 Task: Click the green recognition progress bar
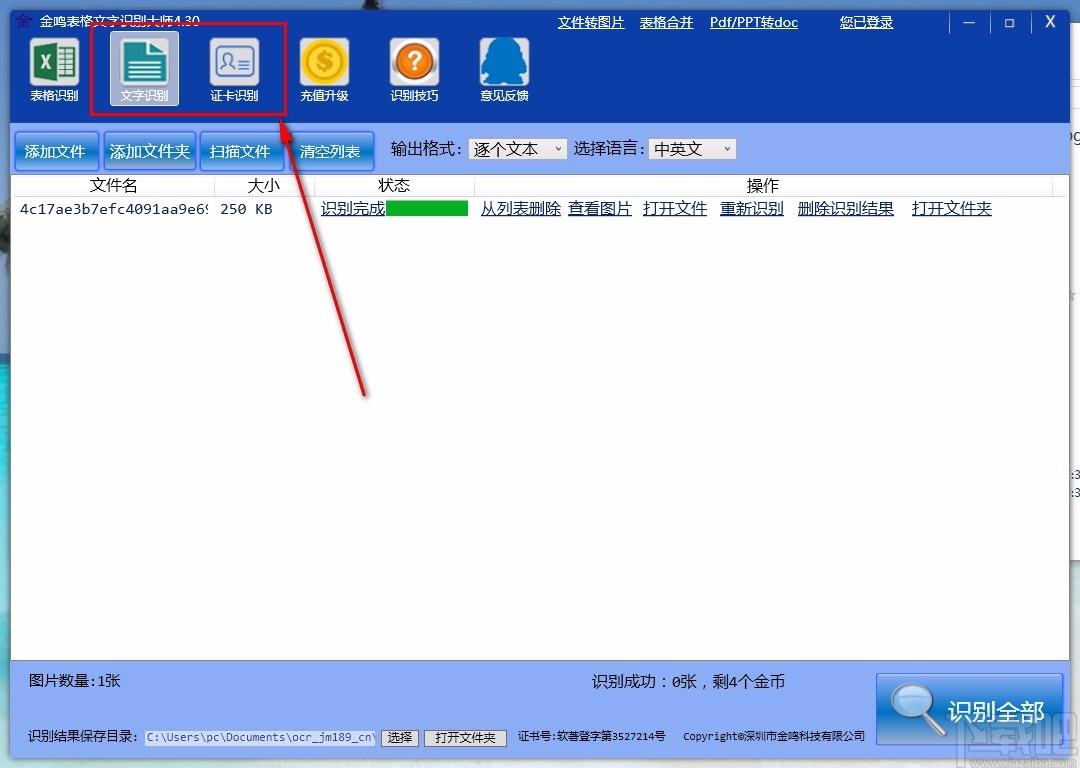pyautogui.click(x=427, y=209)
